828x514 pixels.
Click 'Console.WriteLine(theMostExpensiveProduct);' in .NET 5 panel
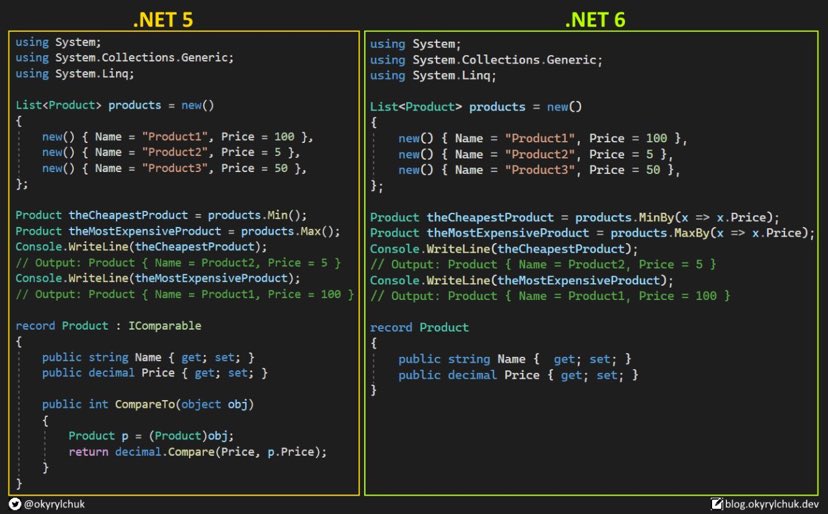click(x=157, y=278)
